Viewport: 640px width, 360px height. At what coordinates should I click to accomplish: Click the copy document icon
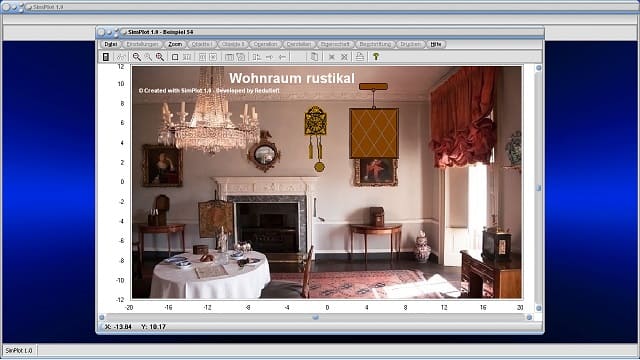(314, 57)
